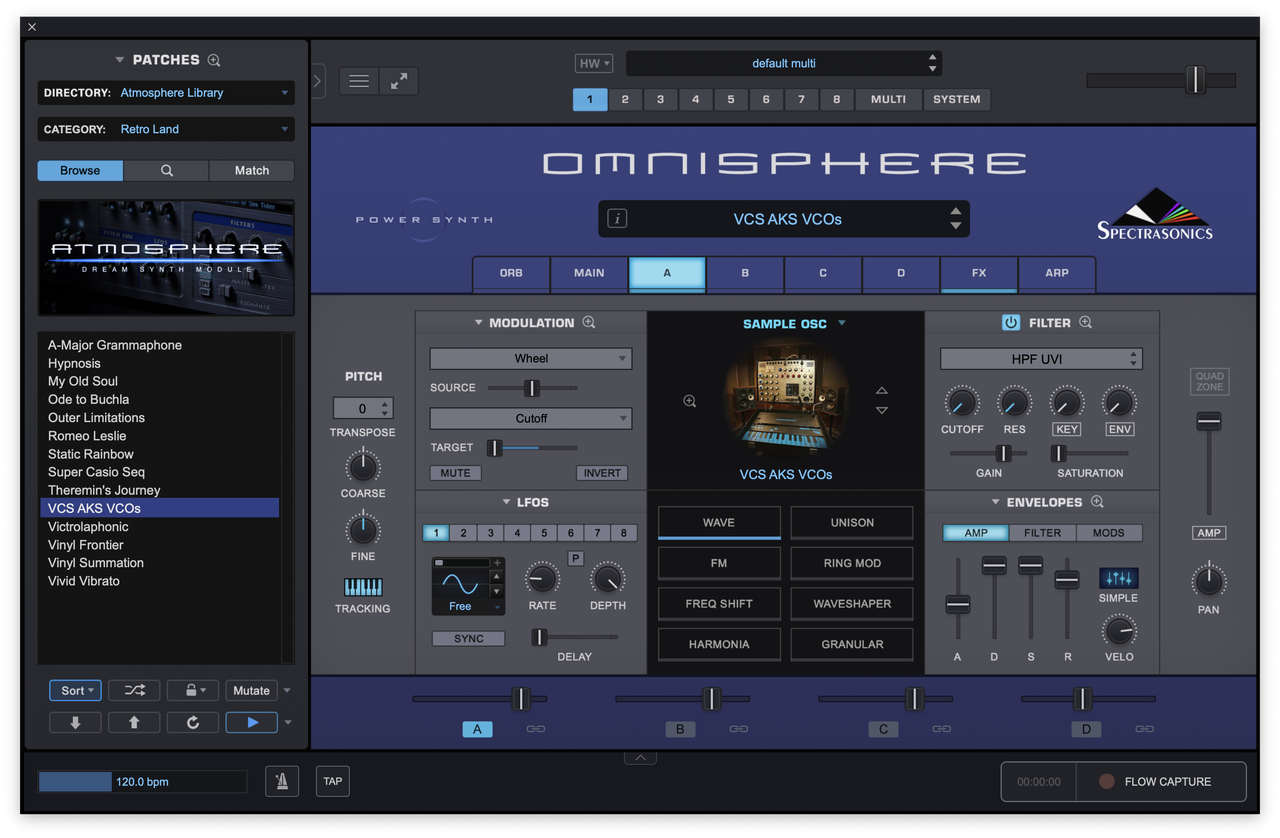
Task: Open the Directory Atmosphere Library dropdown
Action: [x=166, y=93]
